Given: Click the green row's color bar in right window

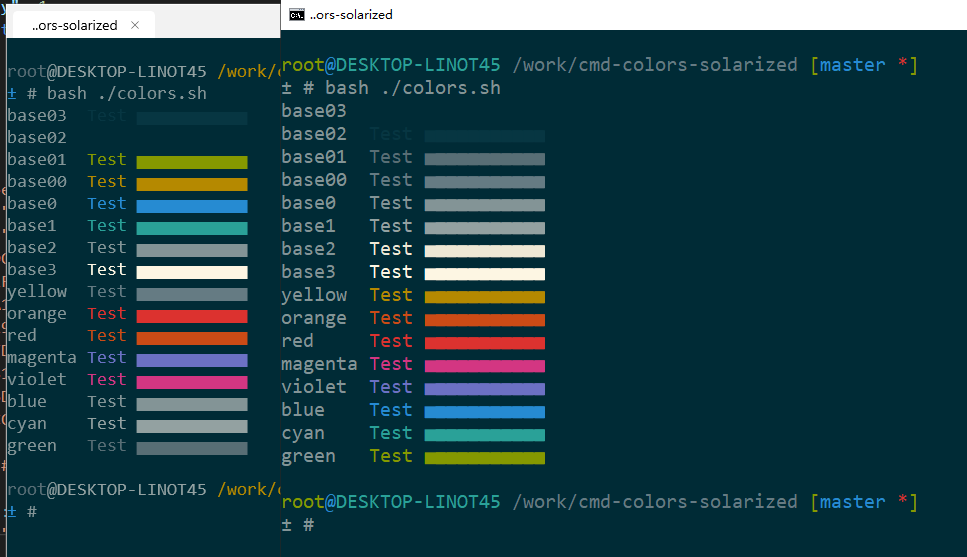Looking at the screenshot, I should [485, 458].
